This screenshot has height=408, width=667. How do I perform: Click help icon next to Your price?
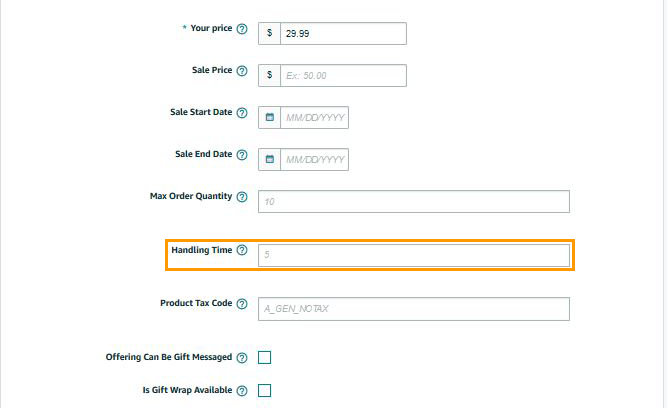tap(242, 29)
